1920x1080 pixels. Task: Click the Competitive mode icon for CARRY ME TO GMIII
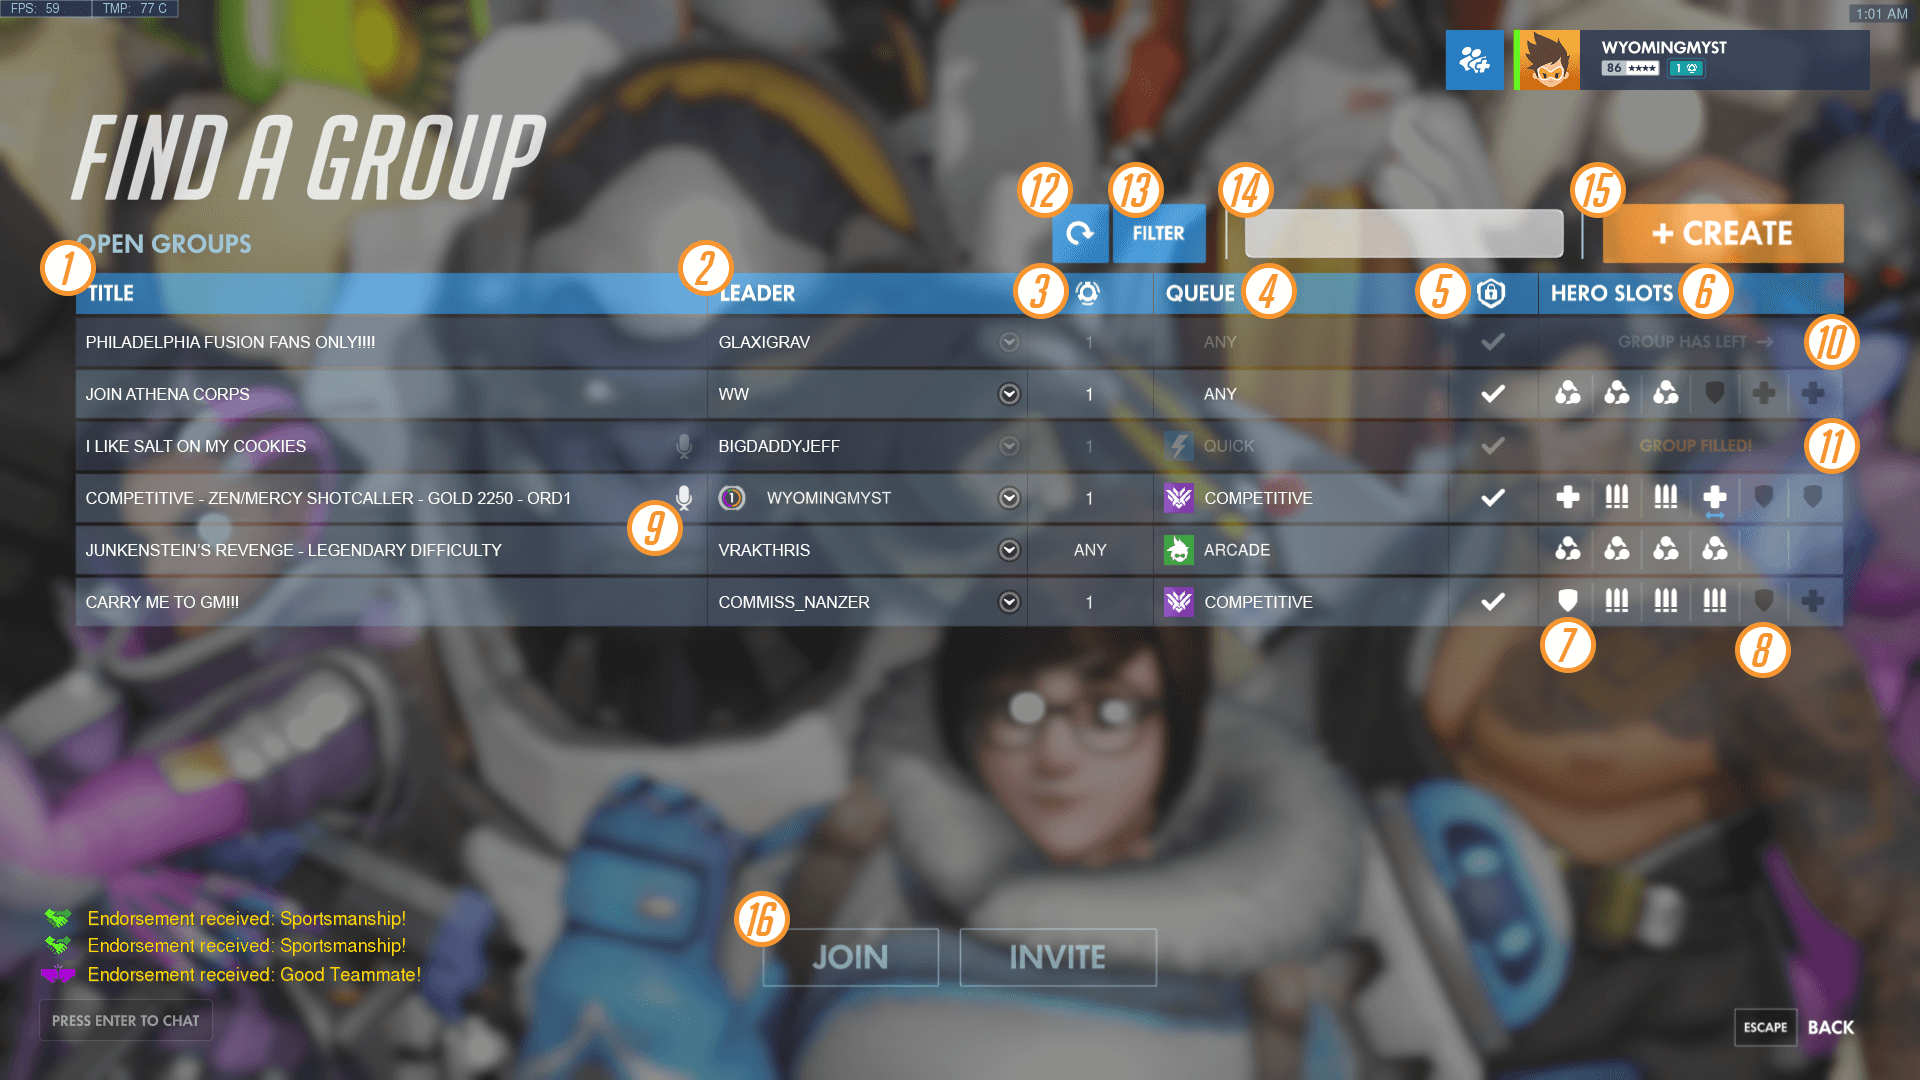click(x=1178, y=601)
